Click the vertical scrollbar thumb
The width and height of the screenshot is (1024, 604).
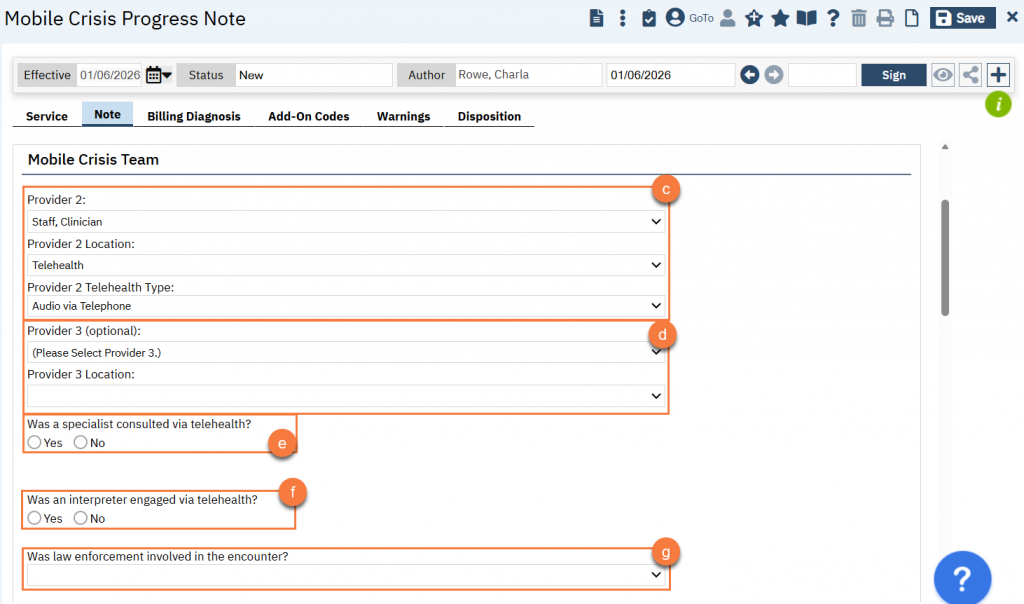coord(945,257)
